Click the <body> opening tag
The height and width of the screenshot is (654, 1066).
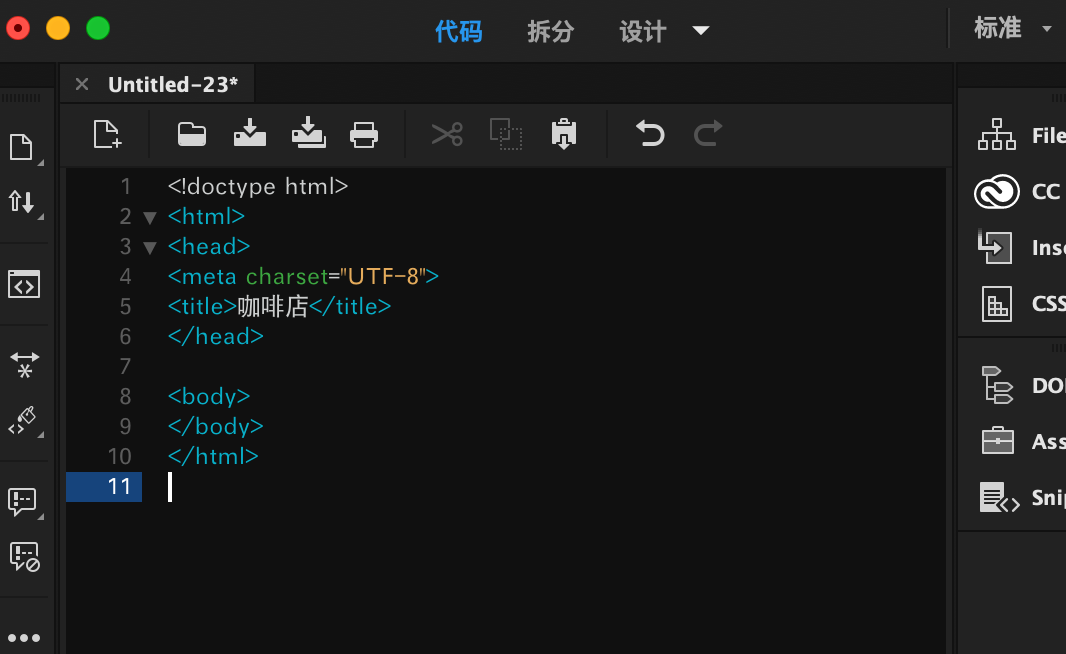[209, 396]
